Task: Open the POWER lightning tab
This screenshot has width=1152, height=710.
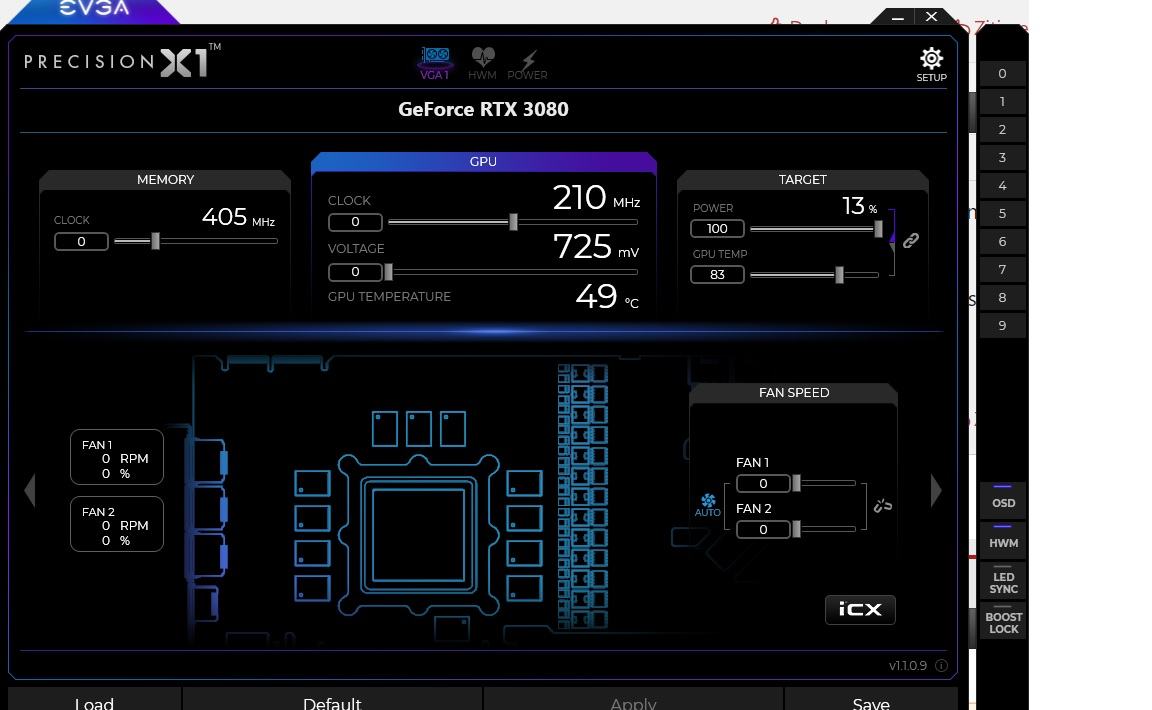Action: tap(528, 65)
